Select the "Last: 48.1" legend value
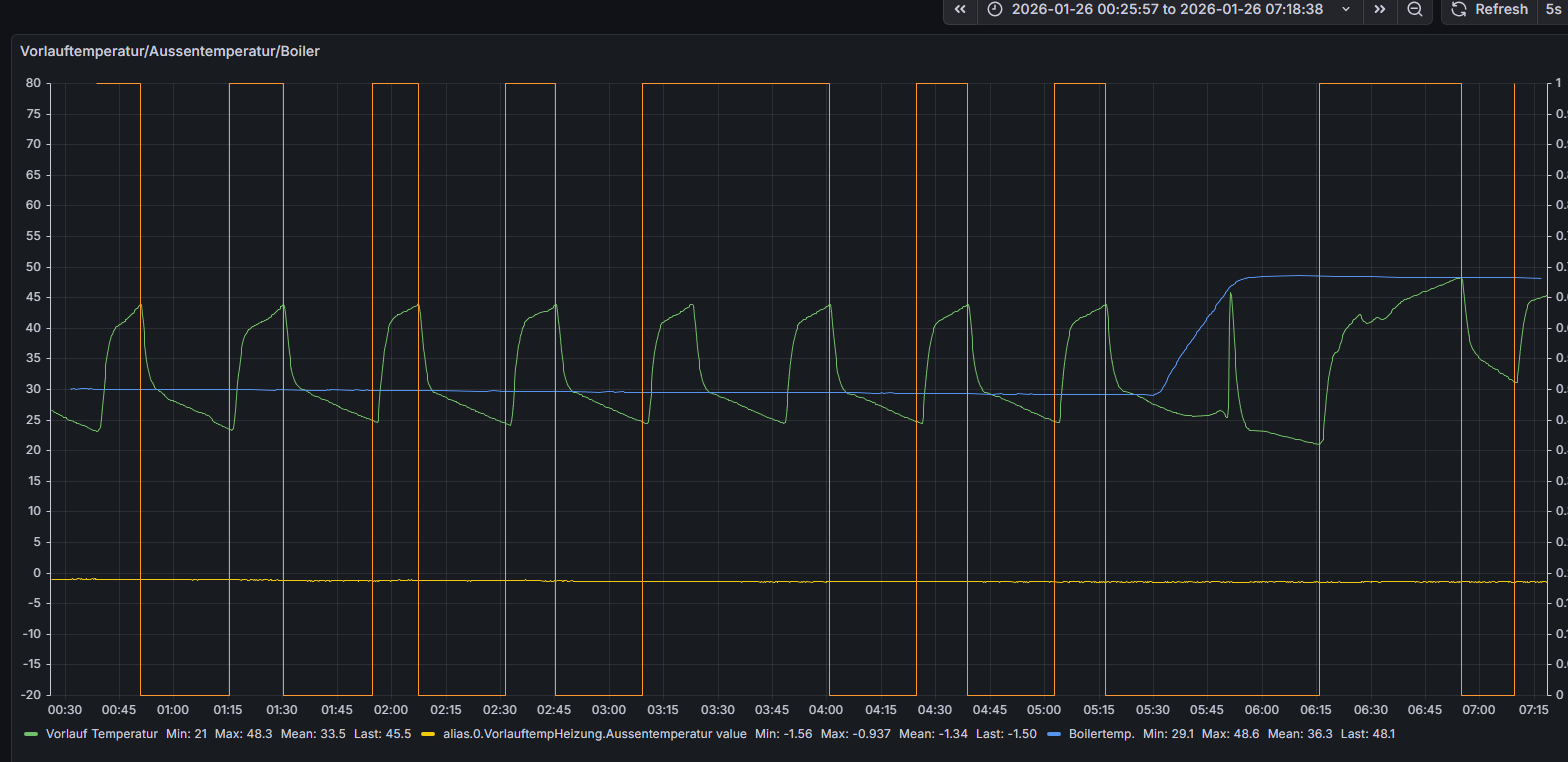1568x762 pixels. tap(1368, 733)
